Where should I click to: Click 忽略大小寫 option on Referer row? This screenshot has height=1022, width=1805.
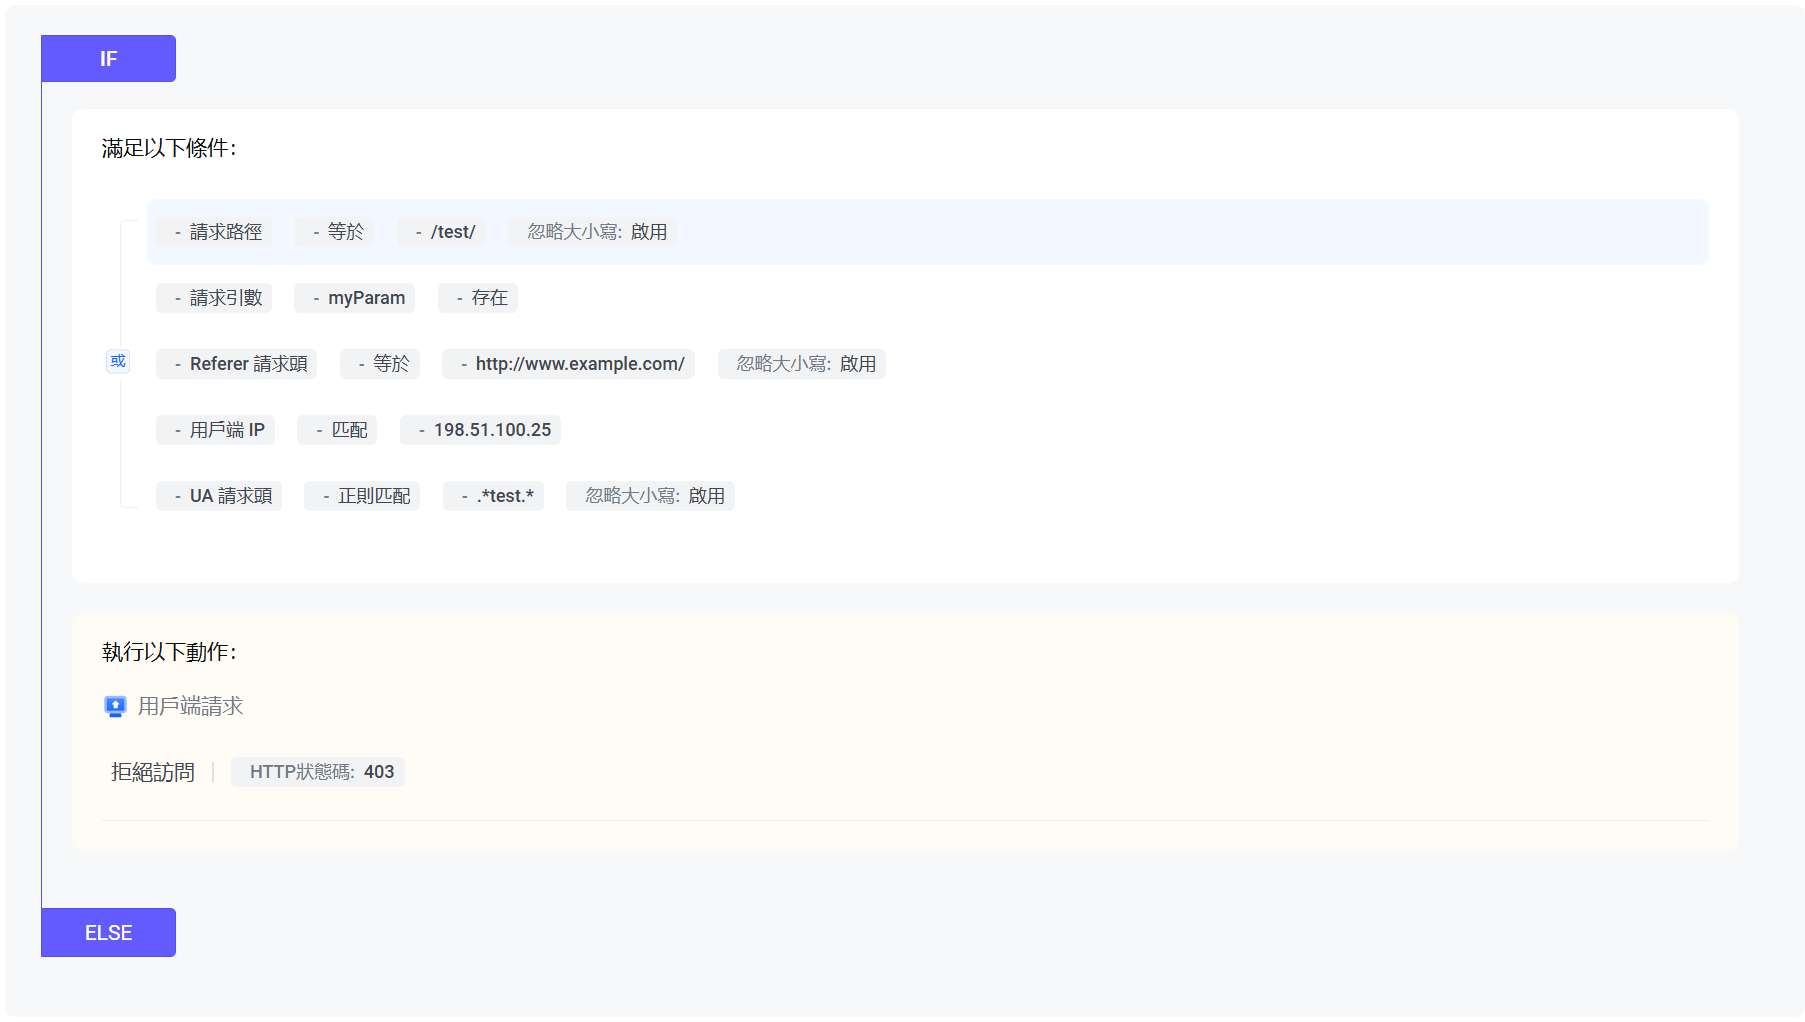pos(802,364)
